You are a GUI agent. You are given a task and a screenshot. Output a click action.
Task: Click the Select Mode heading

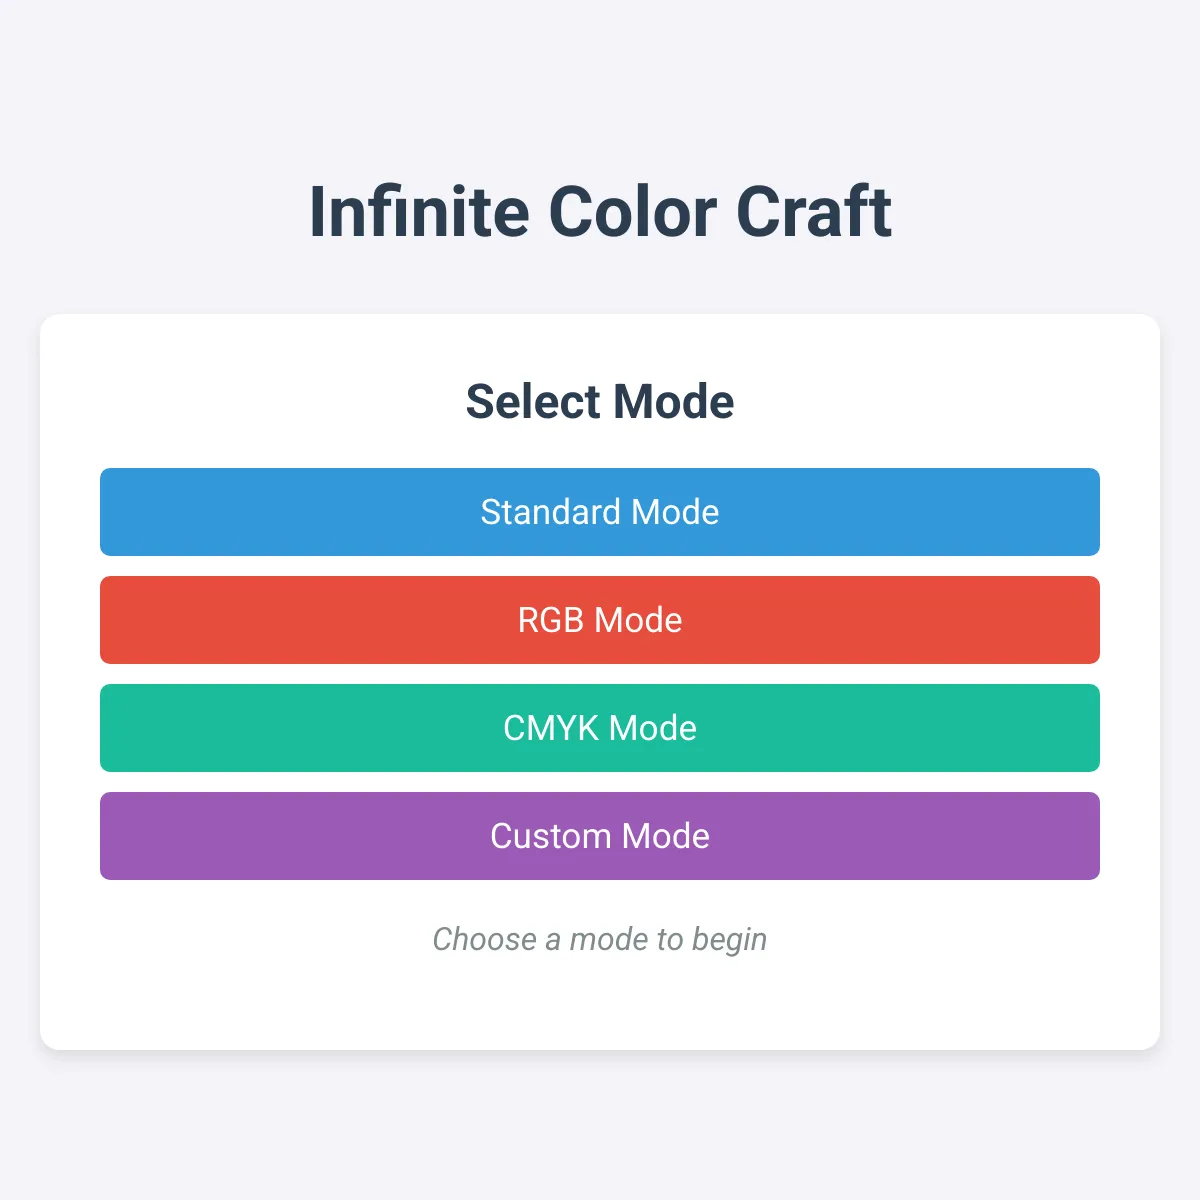(x=599, y=400)
